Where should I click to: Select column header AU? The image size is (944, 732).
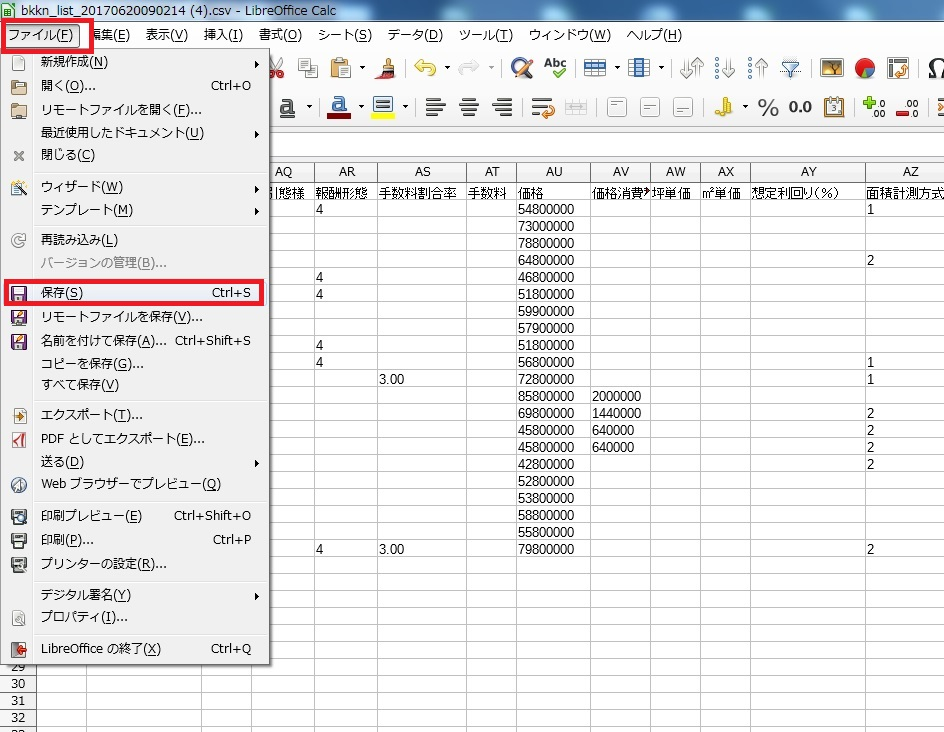(553, 172)
